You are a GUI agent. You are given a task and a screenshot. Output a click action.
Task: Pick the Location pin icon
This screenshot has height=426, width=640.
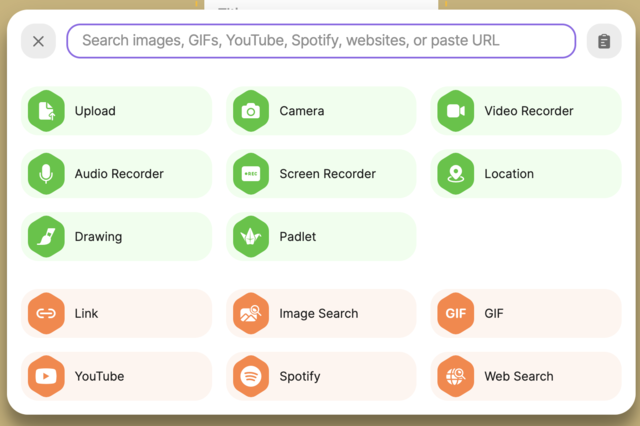coord(456,174)
